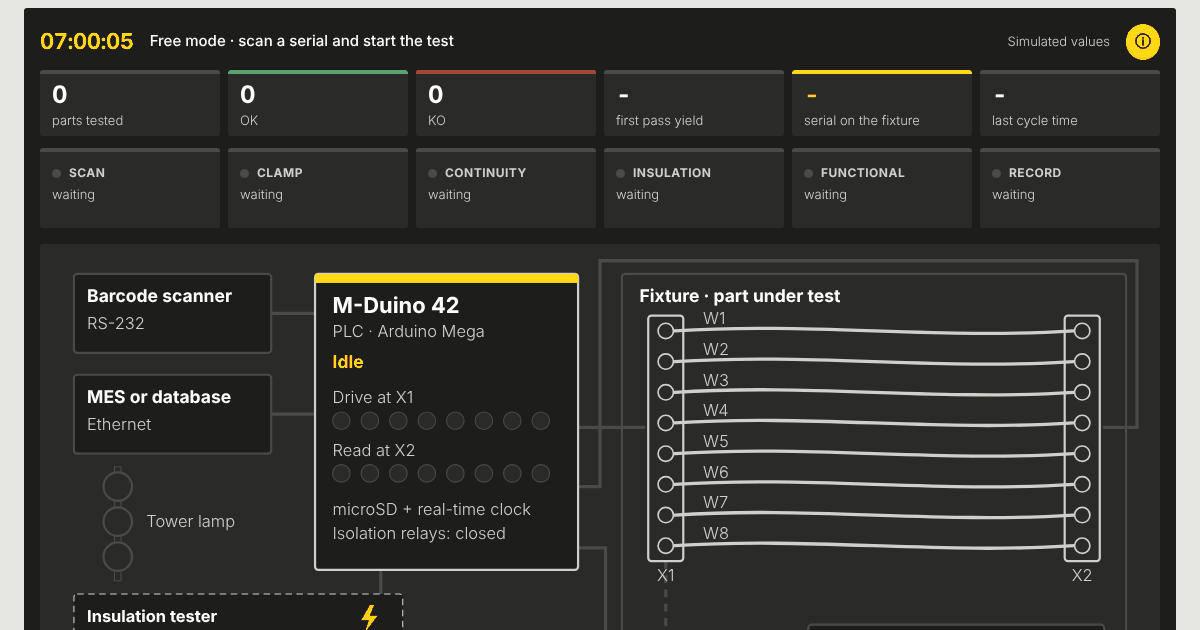Click the OK counter card
This screenshot has width=1200, height=630.
318,103
